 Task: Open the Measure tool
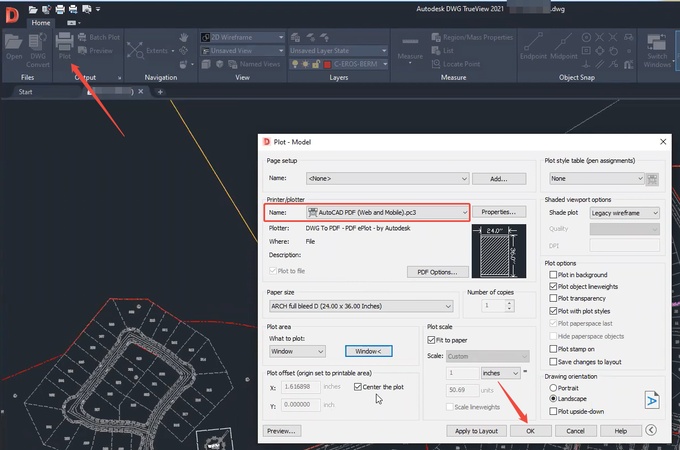[x=410, y=49]
